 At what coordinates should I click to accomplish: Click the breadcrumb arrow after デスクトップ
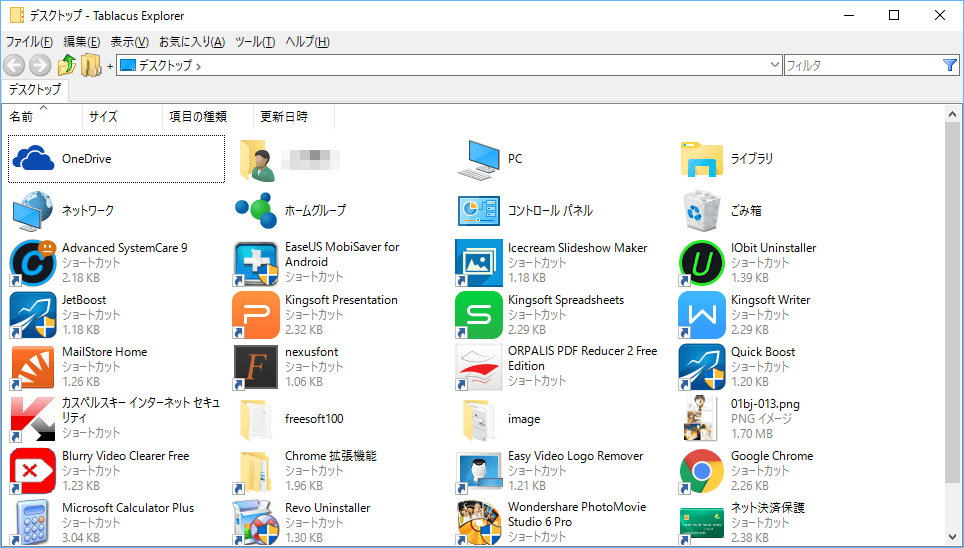(x=198, y=66)
